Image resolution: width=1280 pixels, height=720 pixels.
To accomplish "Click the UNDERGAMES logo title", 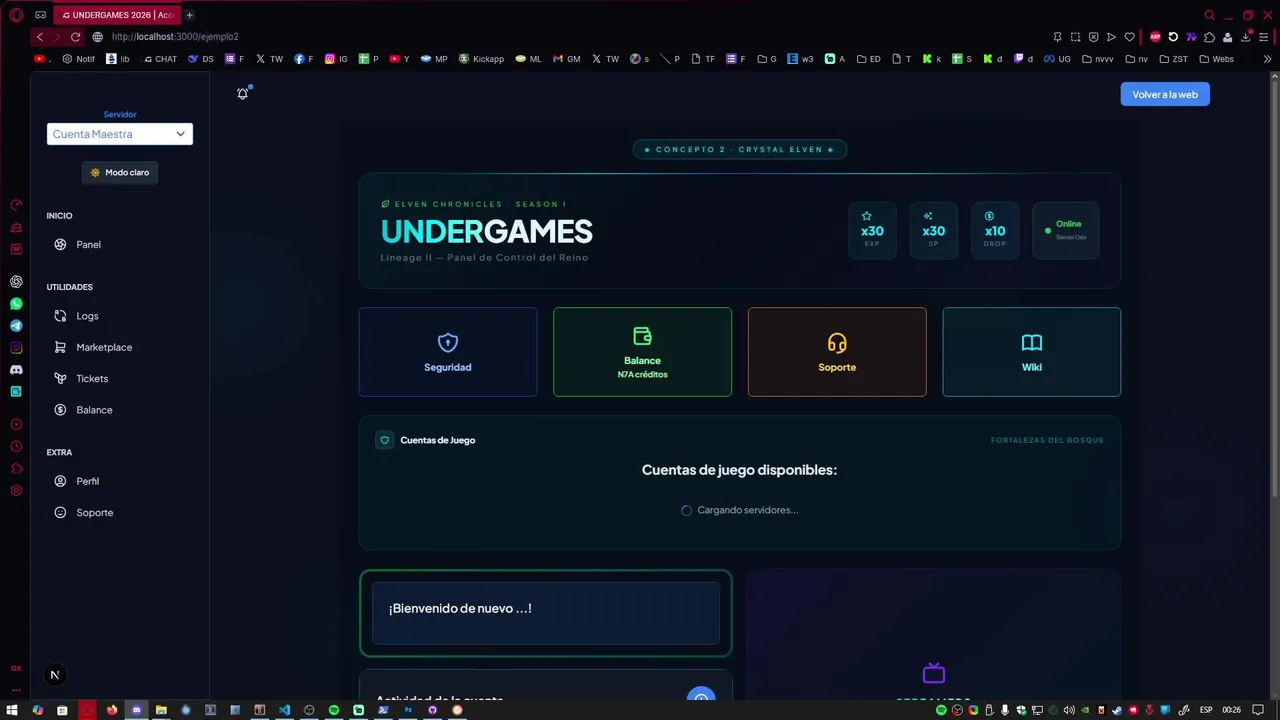I will 487,232.
